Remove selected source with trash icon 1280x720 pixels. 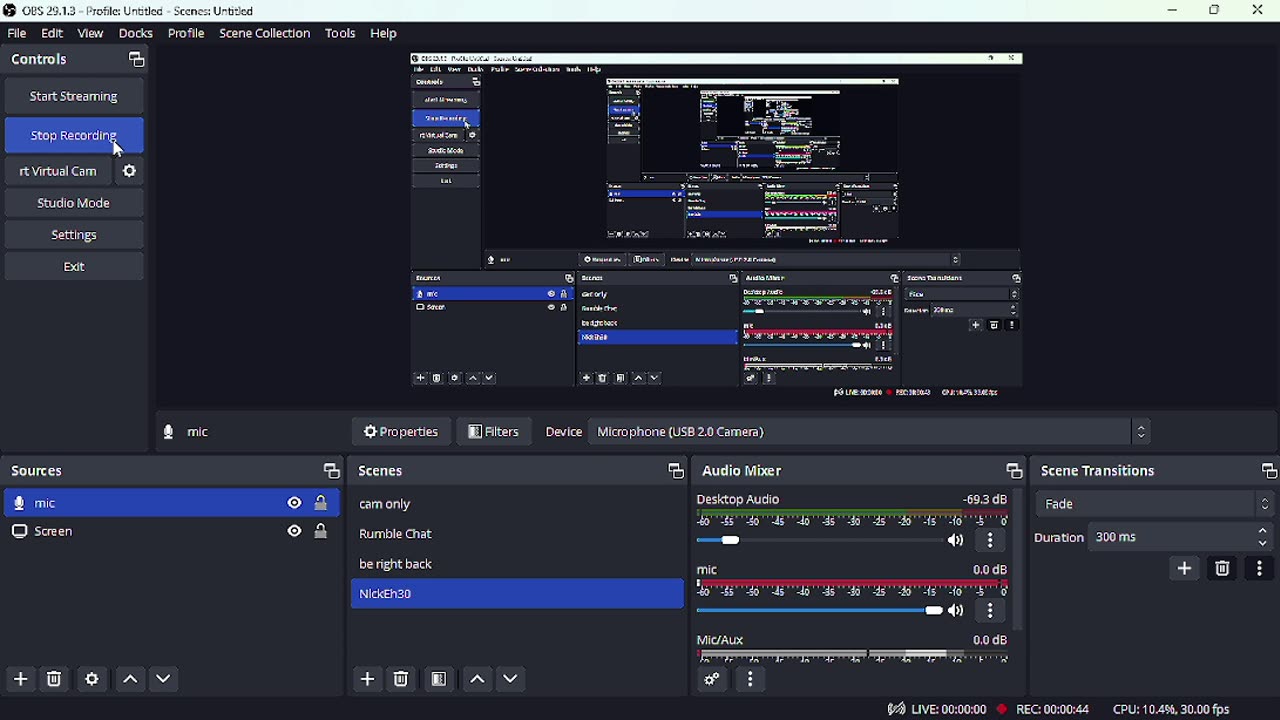[55, 680]
